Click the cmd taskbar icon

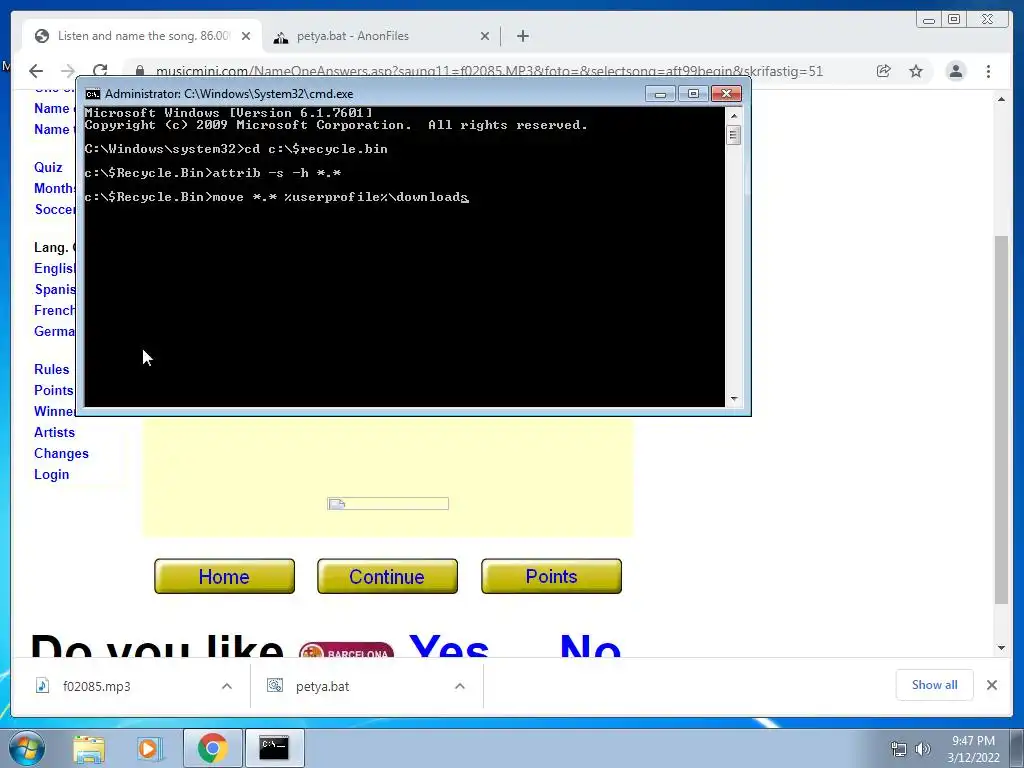click(x=274, y=748)
